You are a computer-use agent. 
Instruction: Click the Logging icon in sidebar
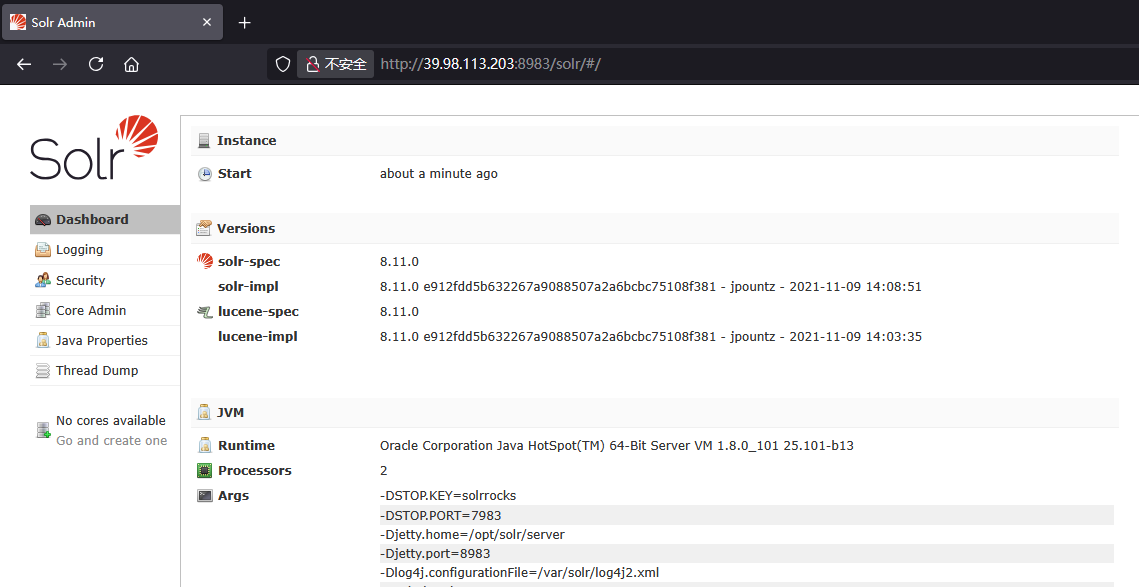click(43, 250)
